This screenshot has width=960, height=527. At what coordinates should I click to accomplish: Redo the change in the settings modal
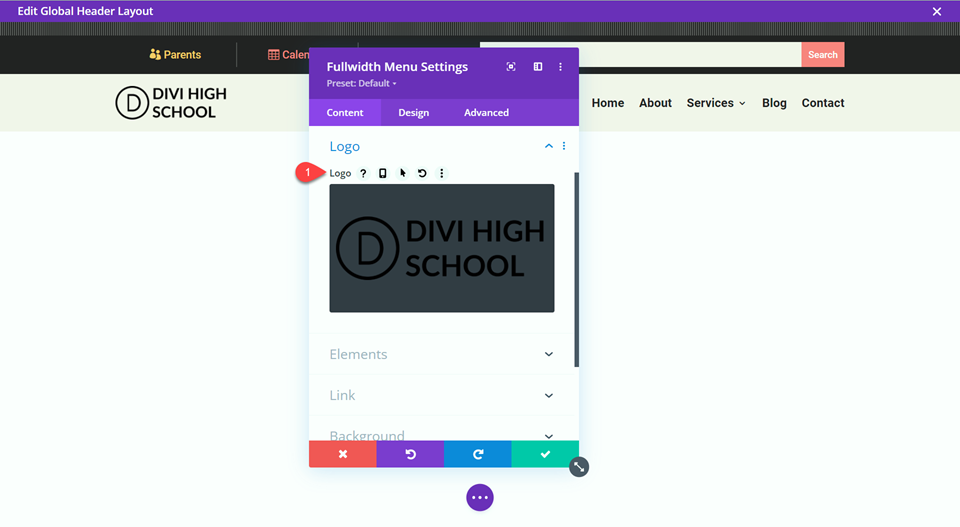coord(478,454)
